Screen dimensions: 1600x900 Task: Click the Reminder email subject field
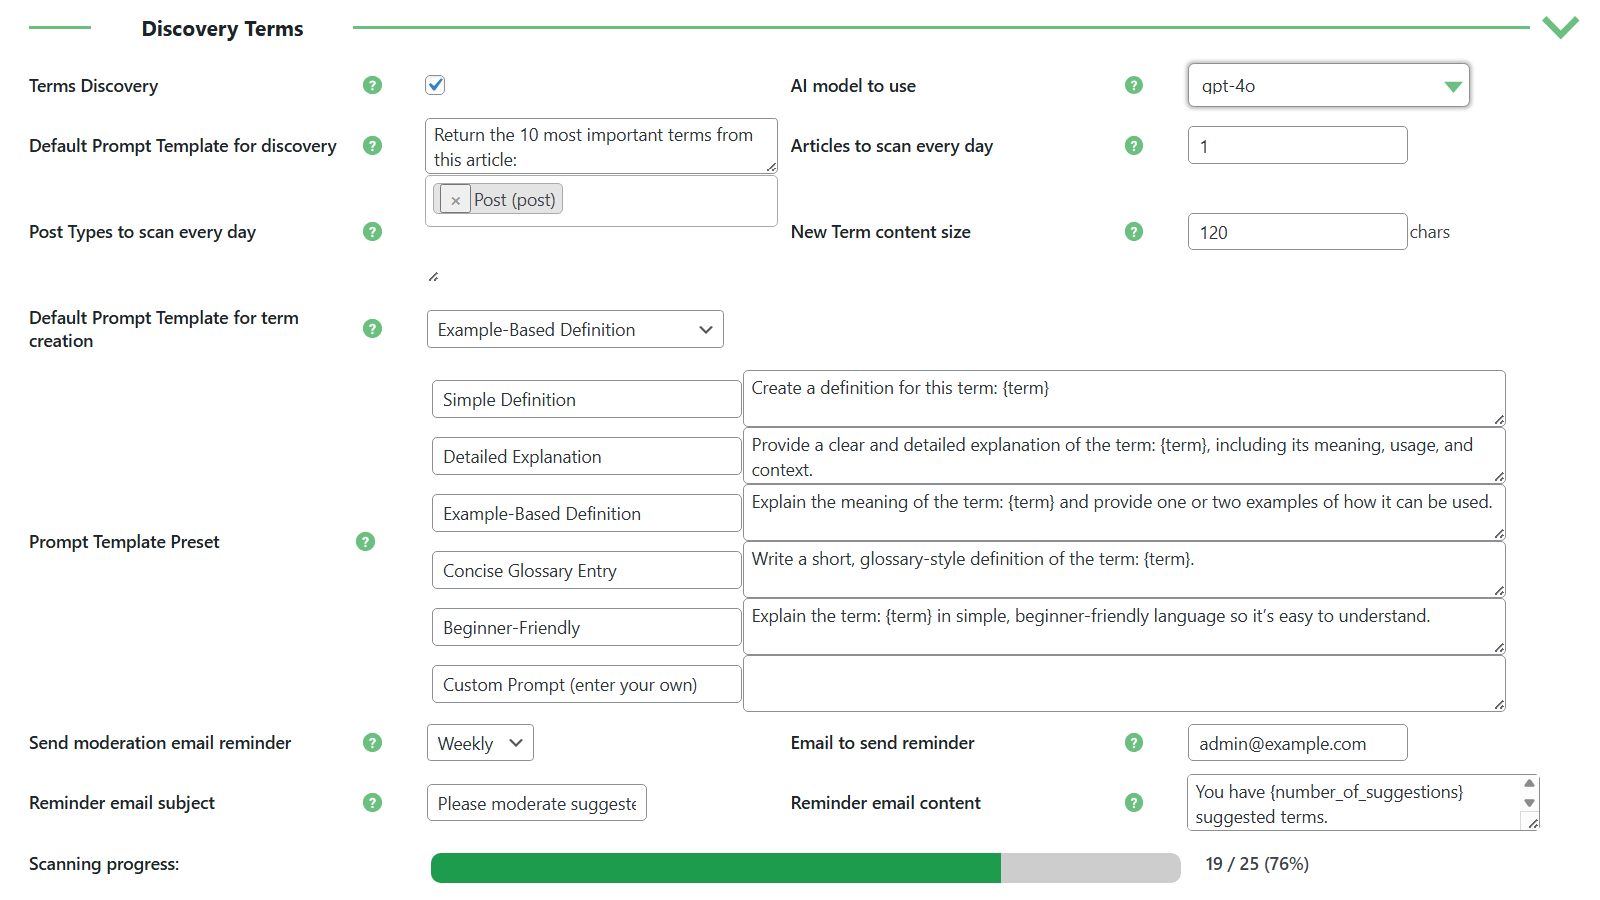coord(536,803)
